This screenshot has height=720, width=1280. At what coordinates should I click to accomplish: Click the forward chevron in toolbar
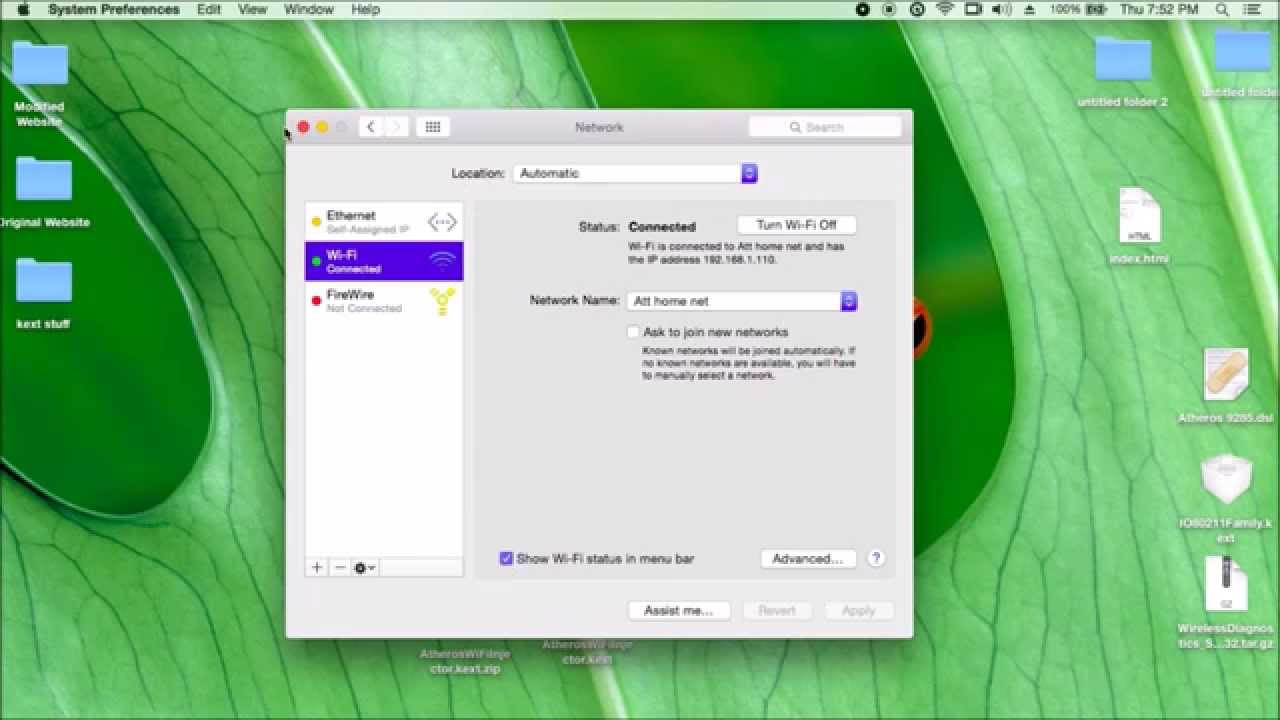pos(396,127)
